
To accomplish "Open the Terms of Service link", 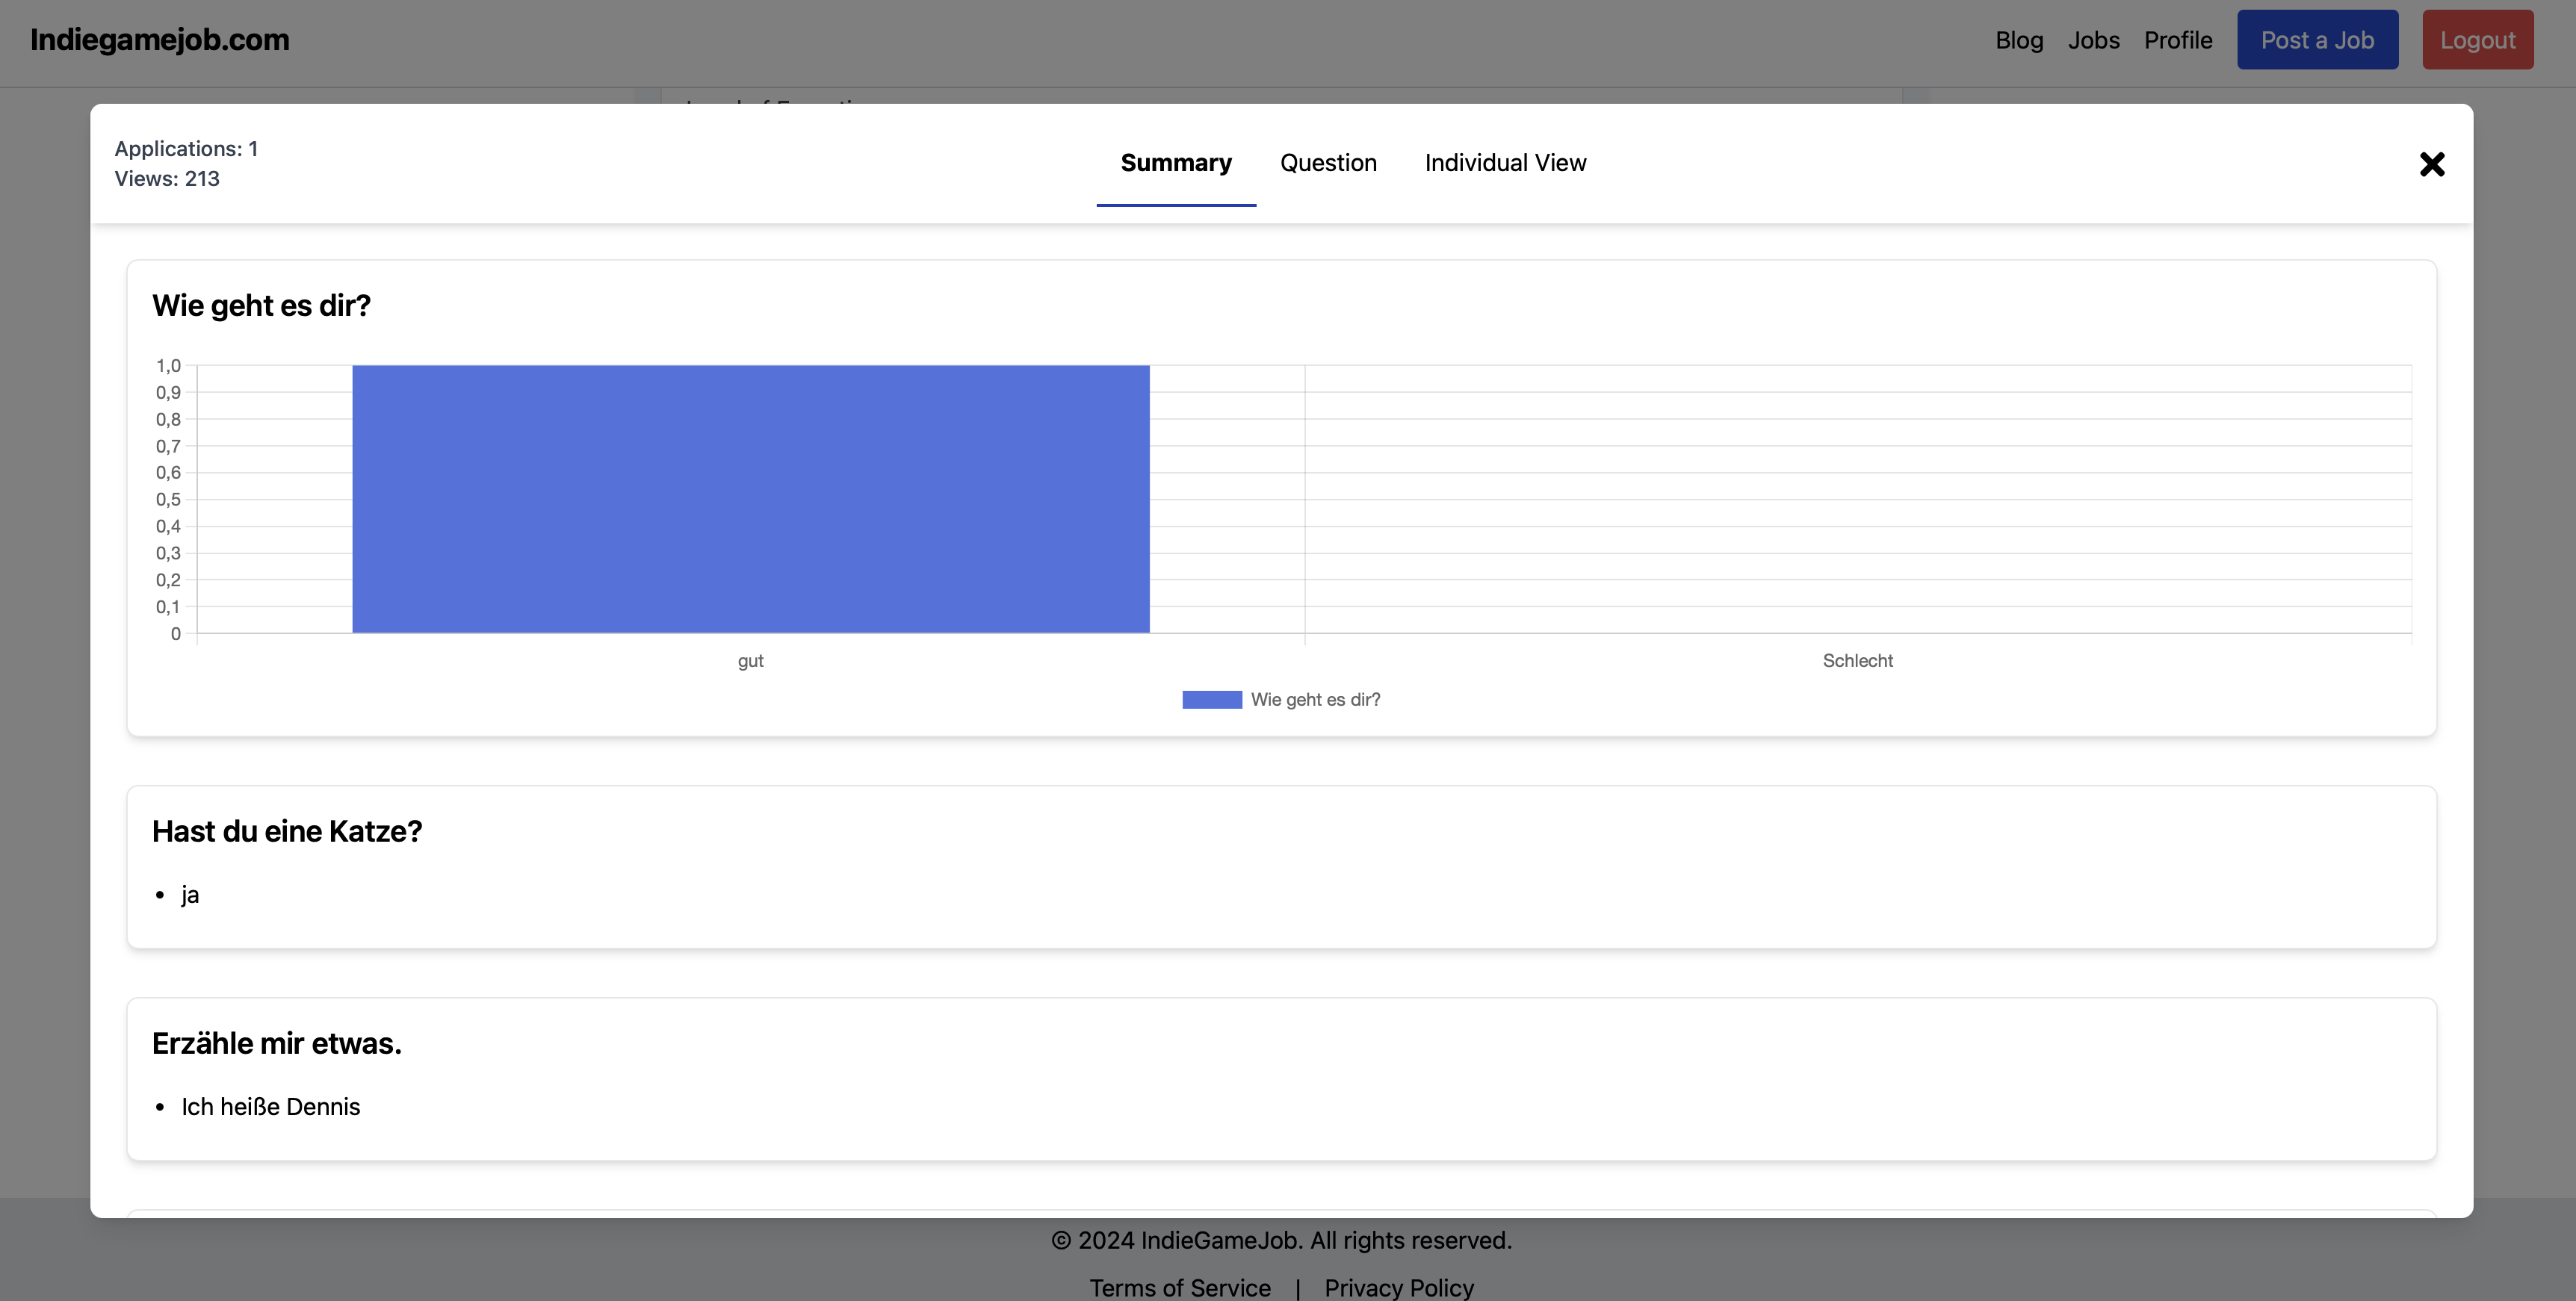I will (x=1180, y=1287).
